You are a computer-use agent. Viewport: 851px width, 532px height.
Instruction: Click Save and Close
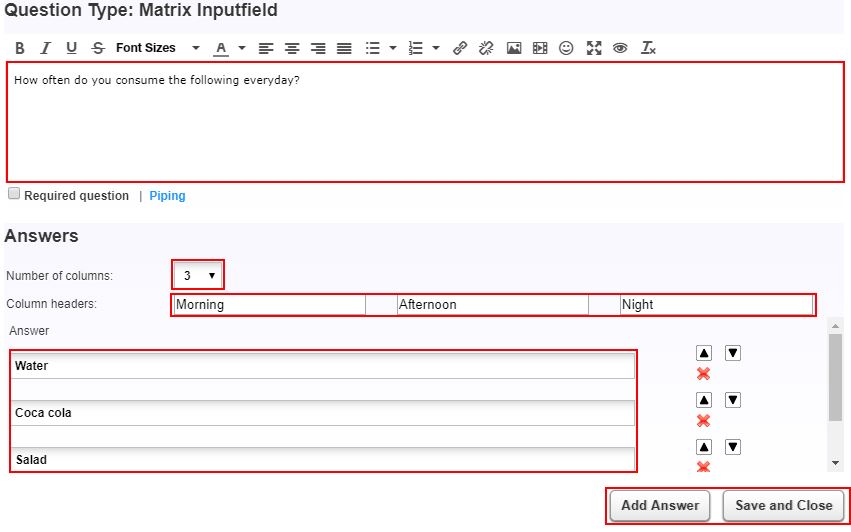pyautogui.click(x=783, y=505)
